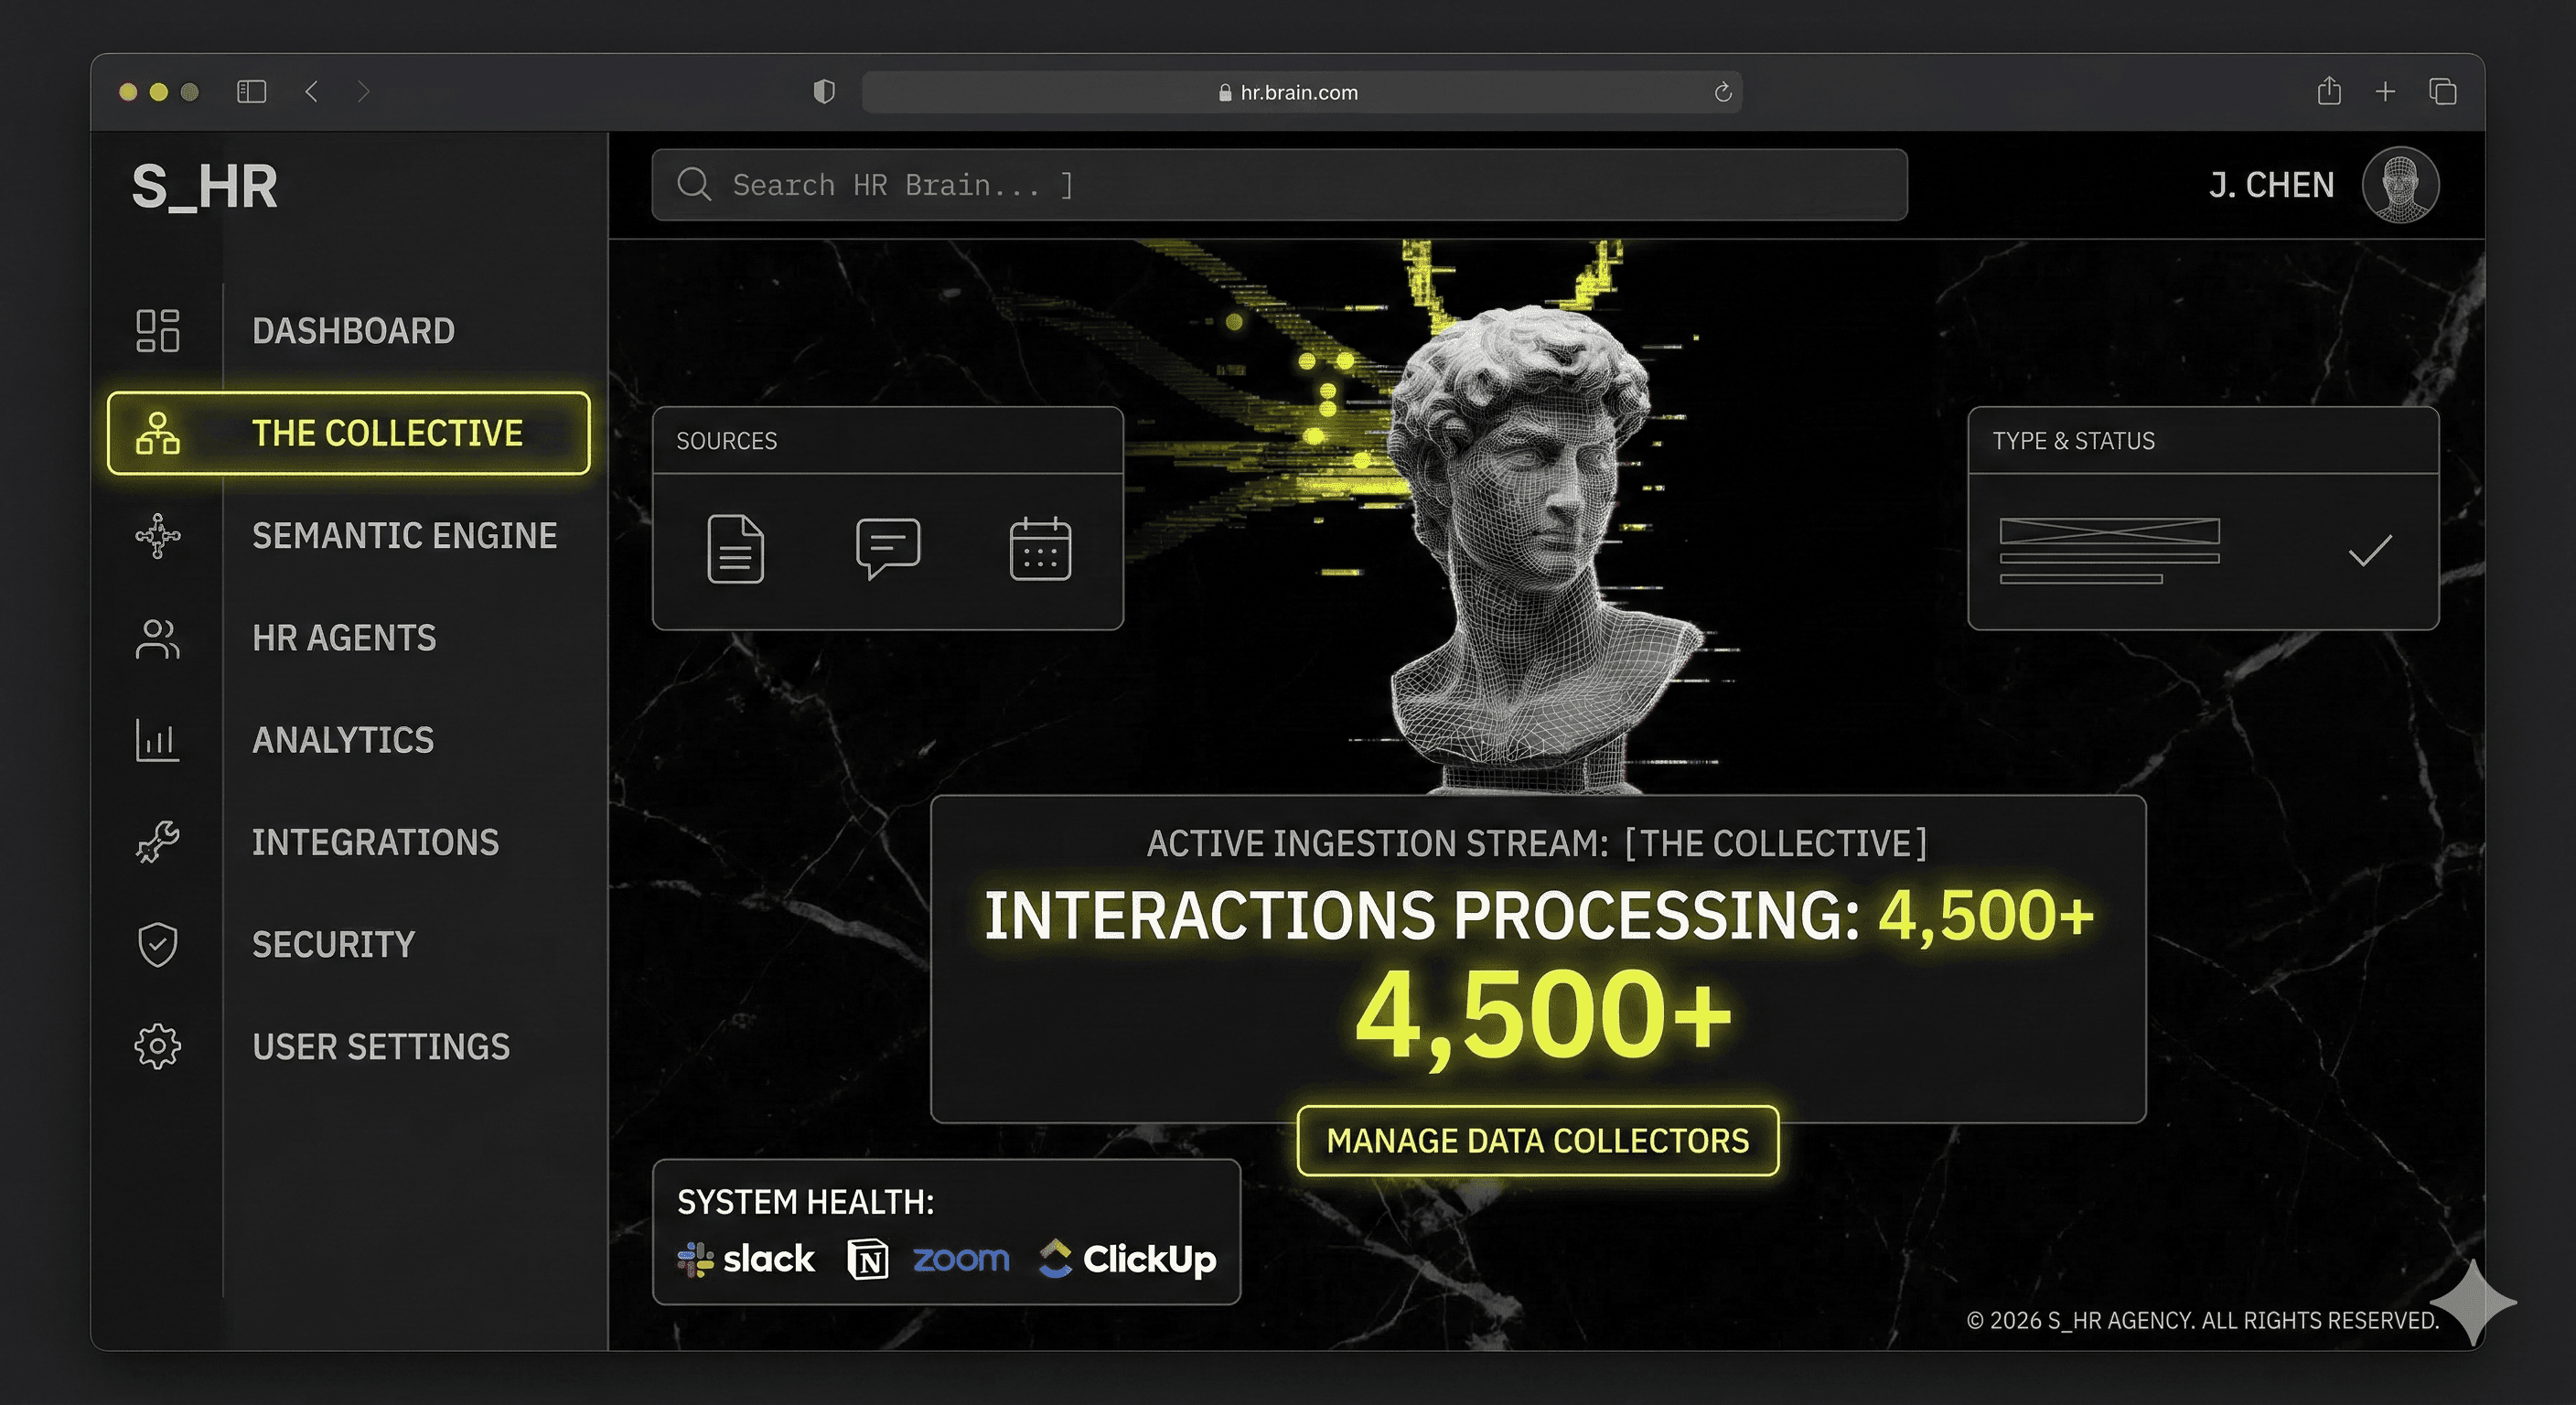Open the J. Chen profile avatar

2400,185
